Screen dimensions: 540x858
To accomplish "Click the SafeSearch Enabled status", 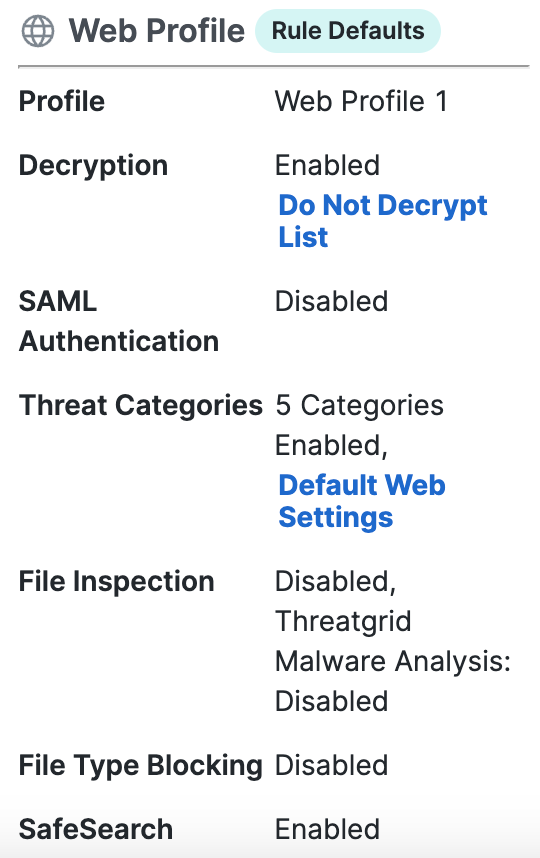I will 327,829.
